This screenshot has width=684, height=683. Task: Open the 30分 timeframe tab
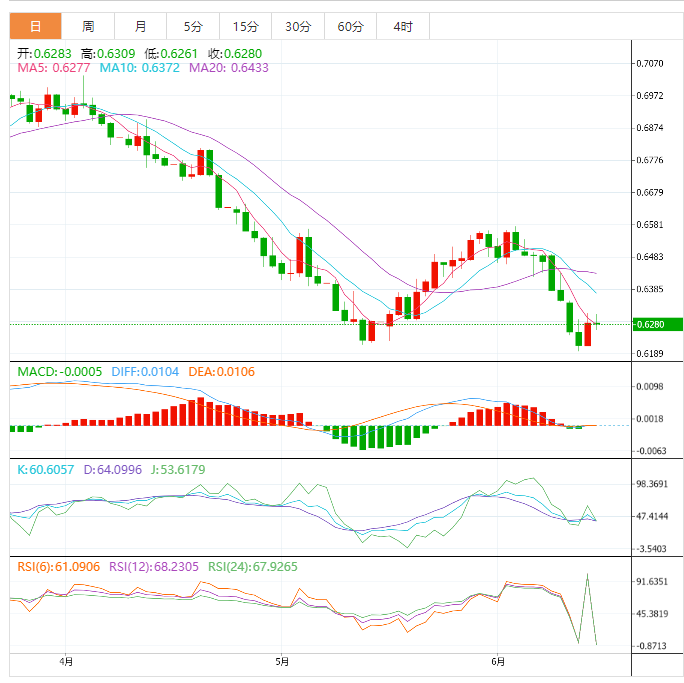[x=298, y=27]
